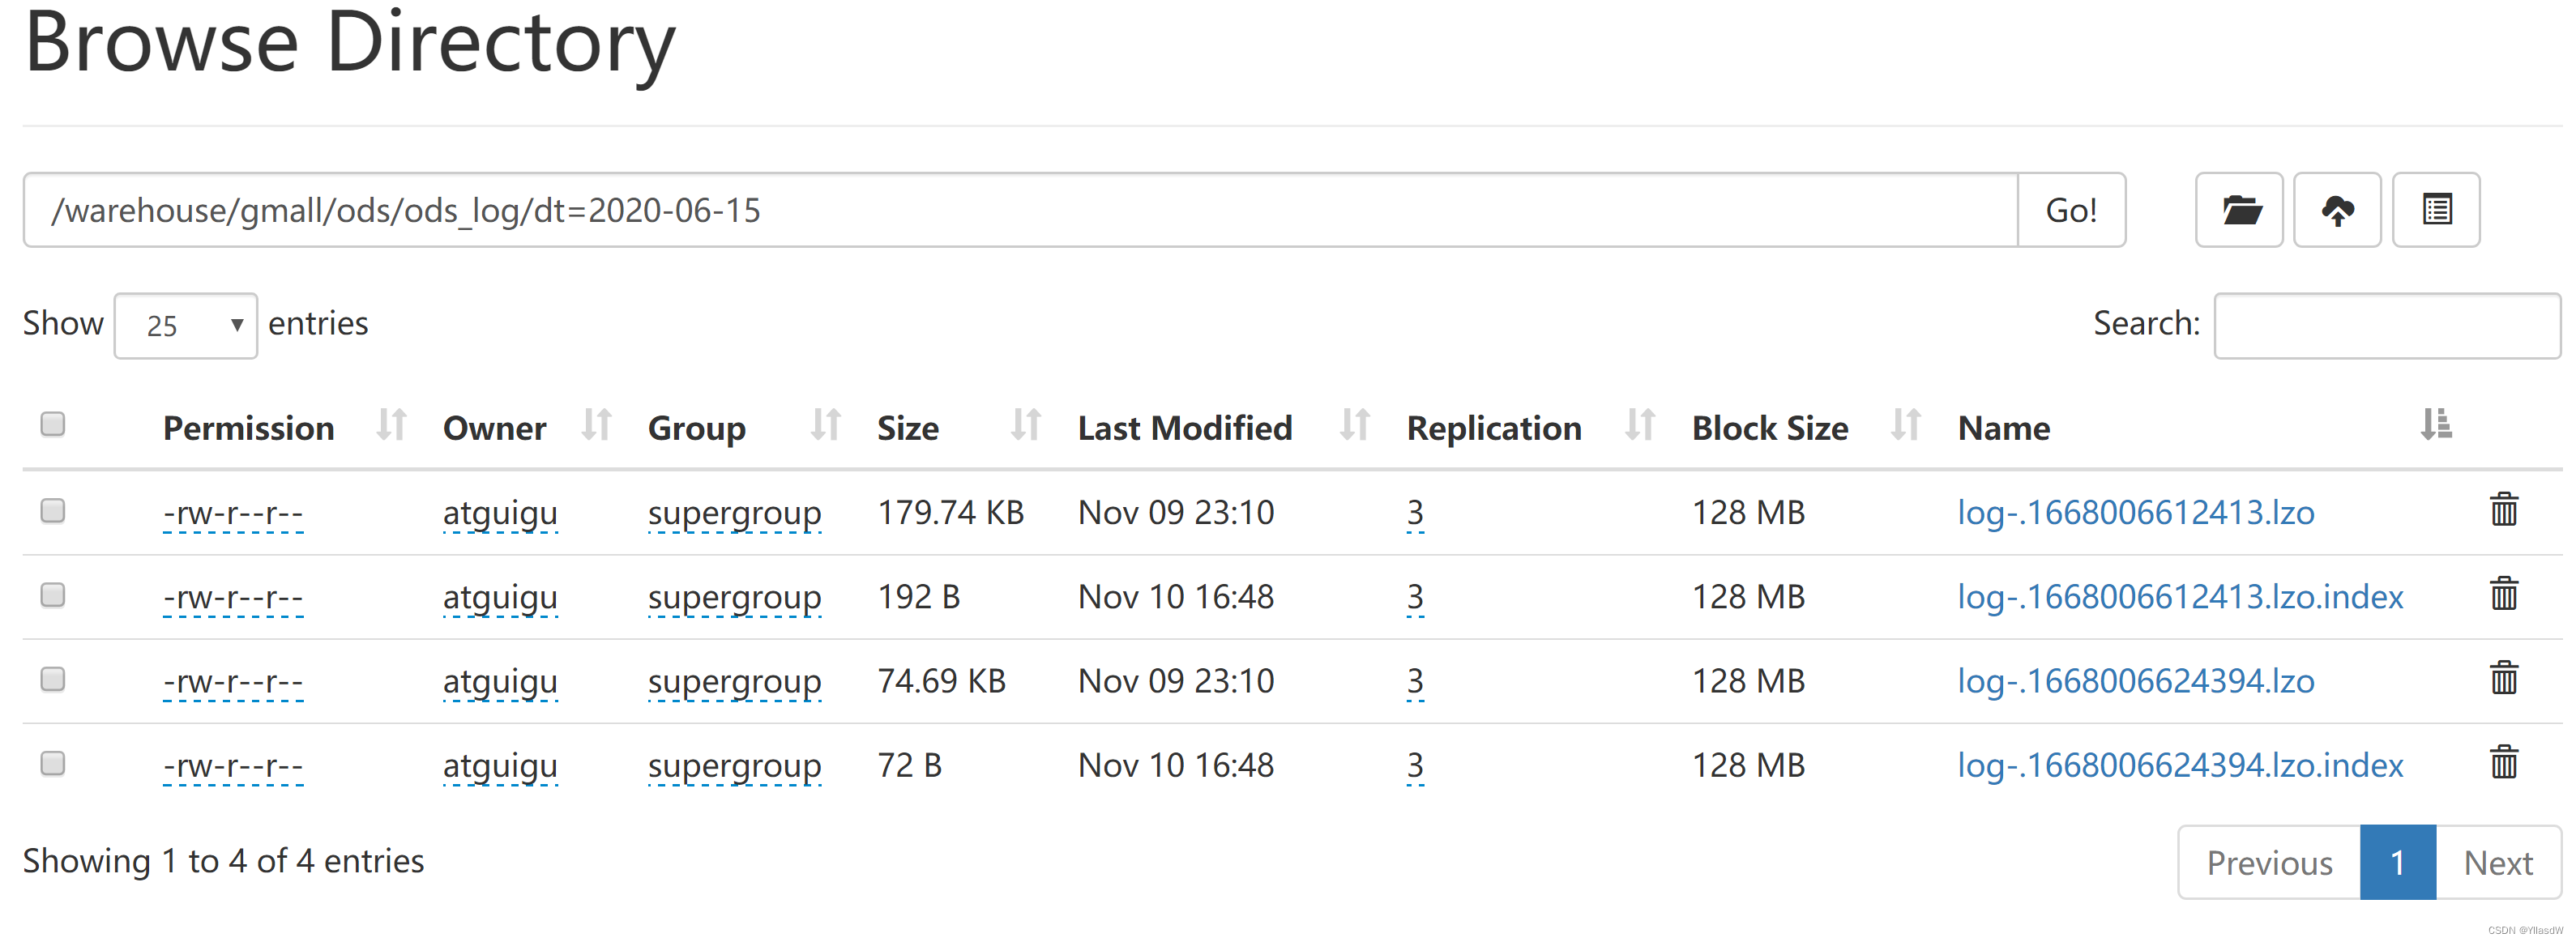The image size is (2576, 942).
Task: Delete log-.1668006624394.lzo.index with its trash icon
Action: click(2503, 763)
